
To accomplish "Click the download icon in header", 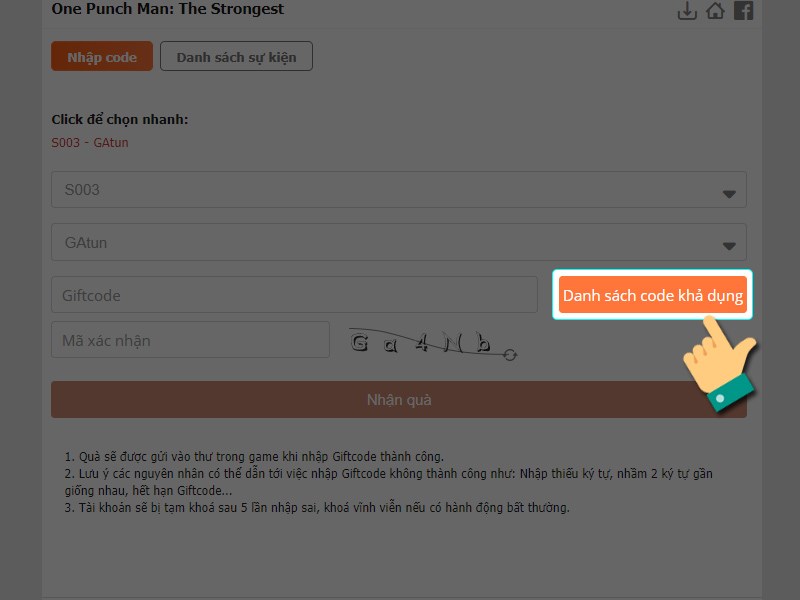I will click(687, 10).
